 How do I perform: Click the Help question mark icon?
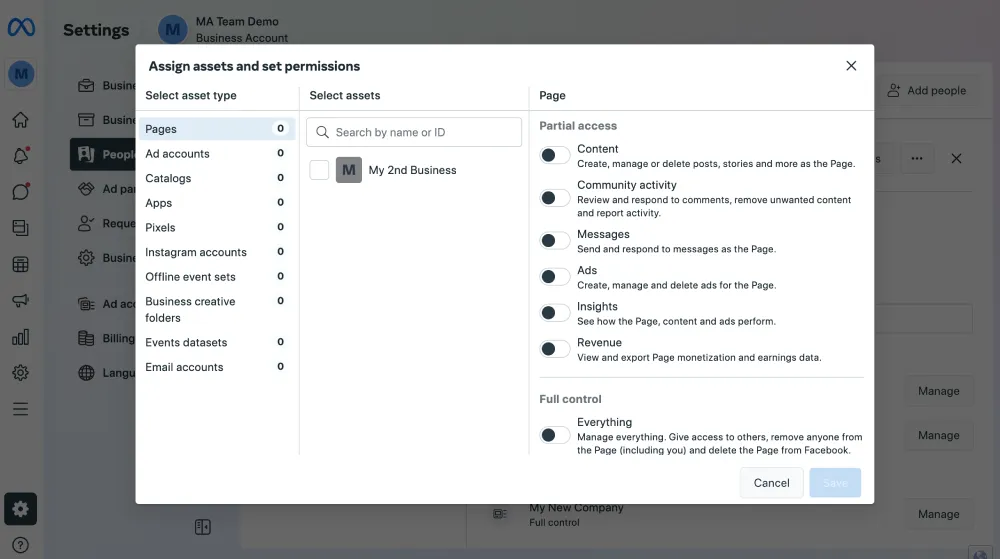(x=20, y=545)
